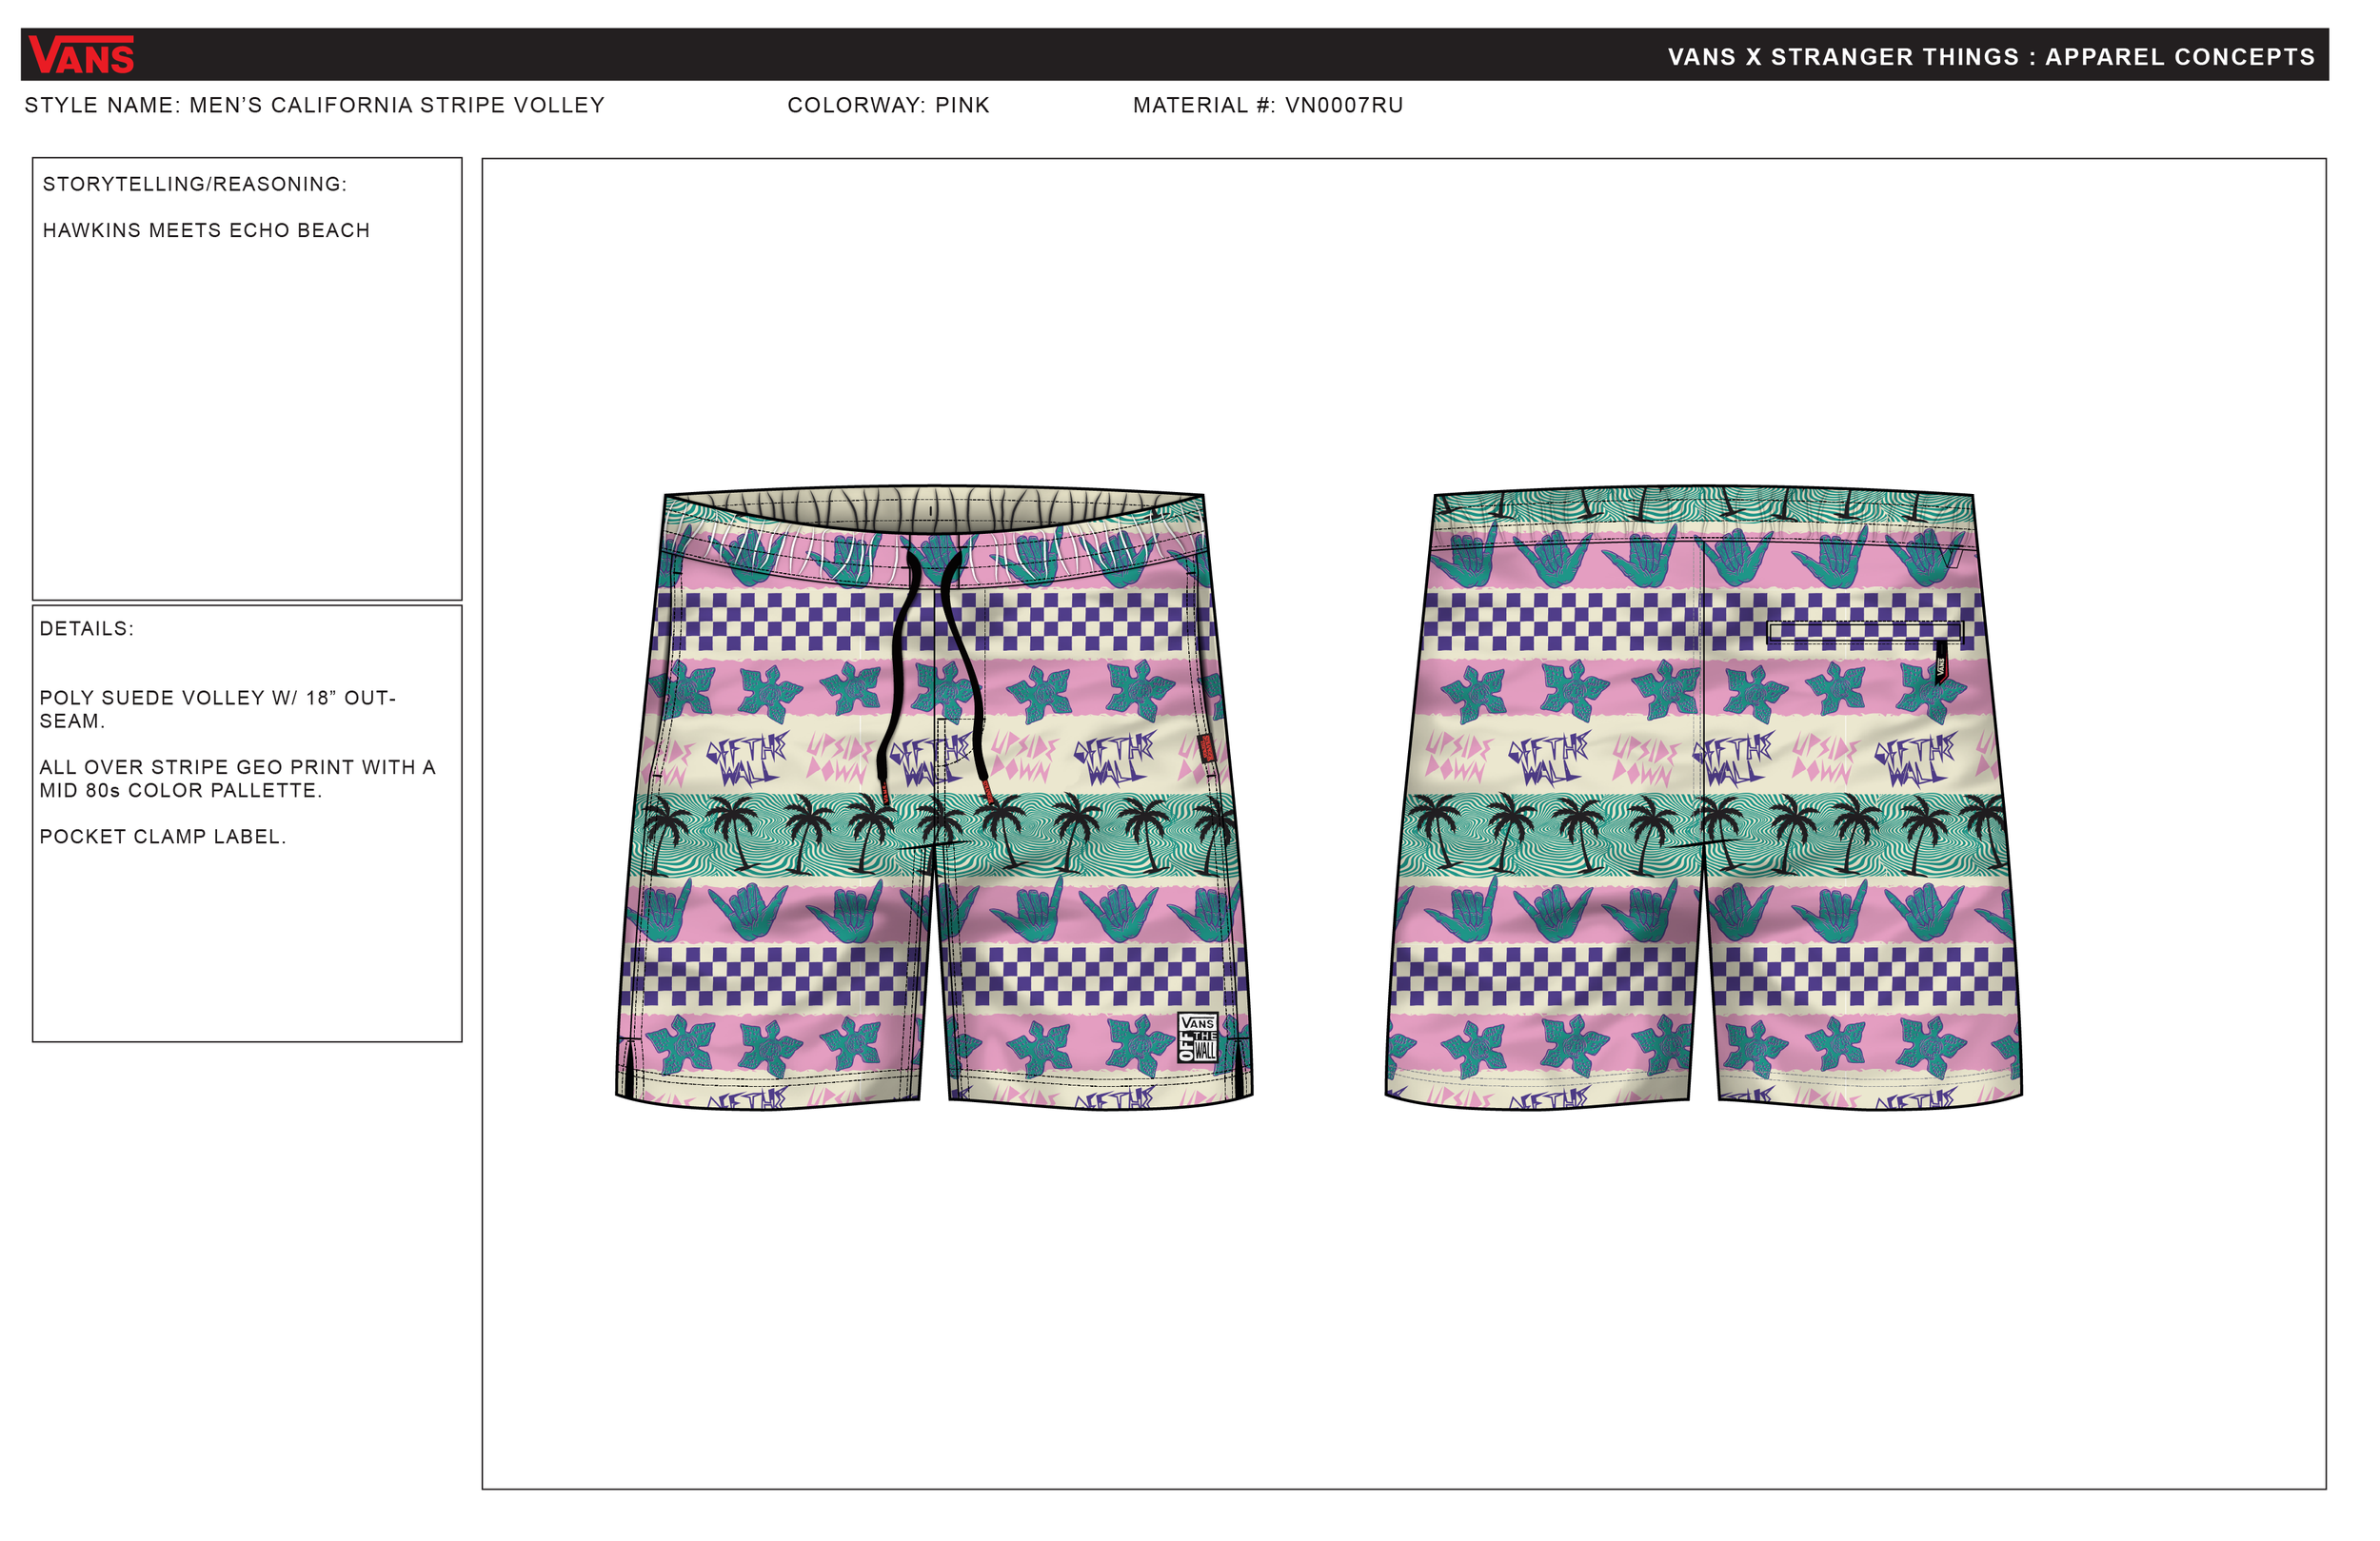Click the Vans X Stranger Things title
The width and height of the screenshot is (2380, 1541).
point(1991,57)
